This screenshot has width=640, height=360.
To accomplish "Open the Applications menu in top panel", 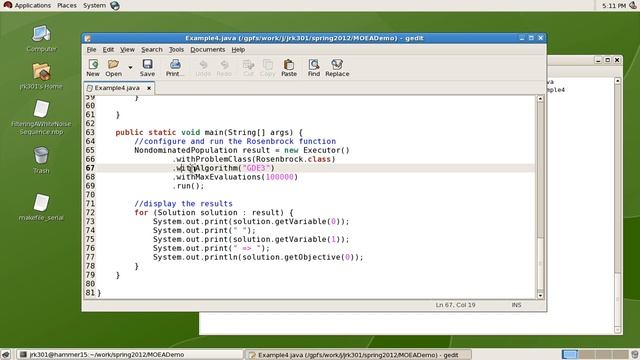I will (x=28, y=5).
